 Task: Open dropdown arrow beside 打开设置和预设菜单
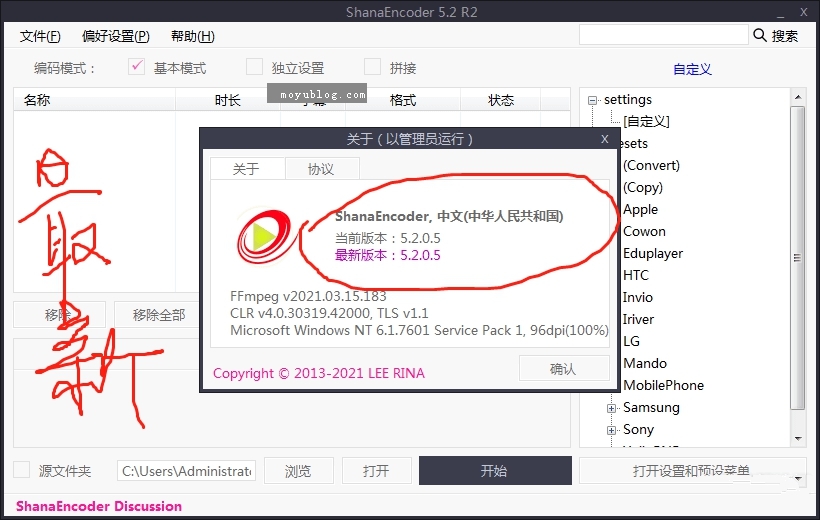pyautogui.click(x=798, y=478)
